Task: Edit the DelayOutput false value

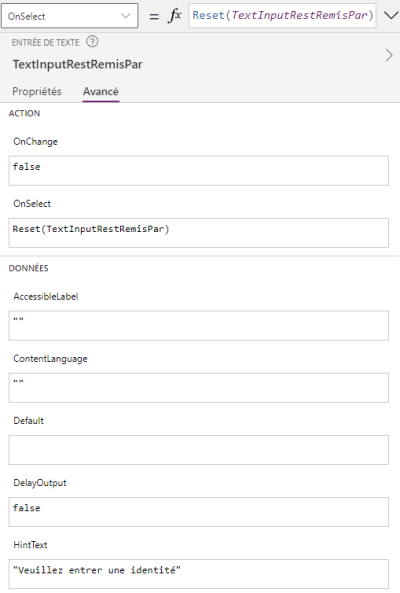Action: coord(198,512)
